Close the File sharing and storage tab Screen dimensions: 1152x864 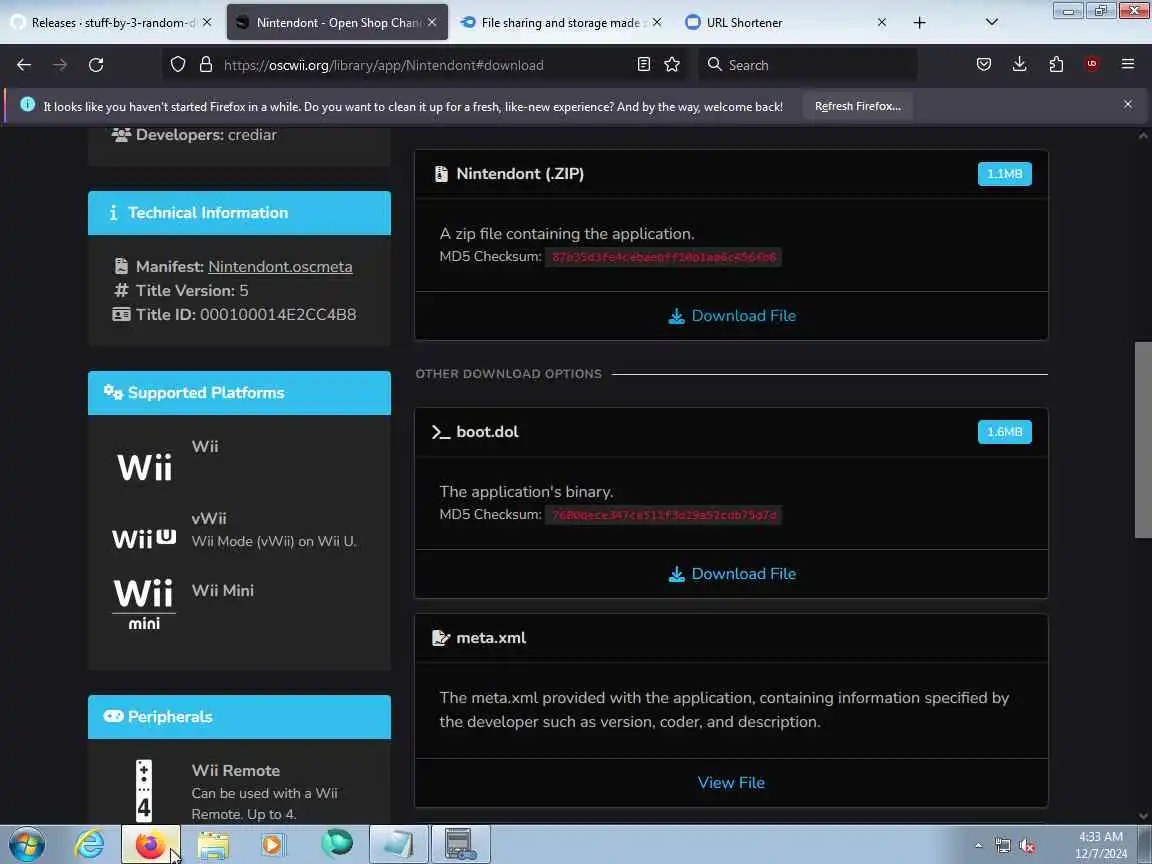657,23
